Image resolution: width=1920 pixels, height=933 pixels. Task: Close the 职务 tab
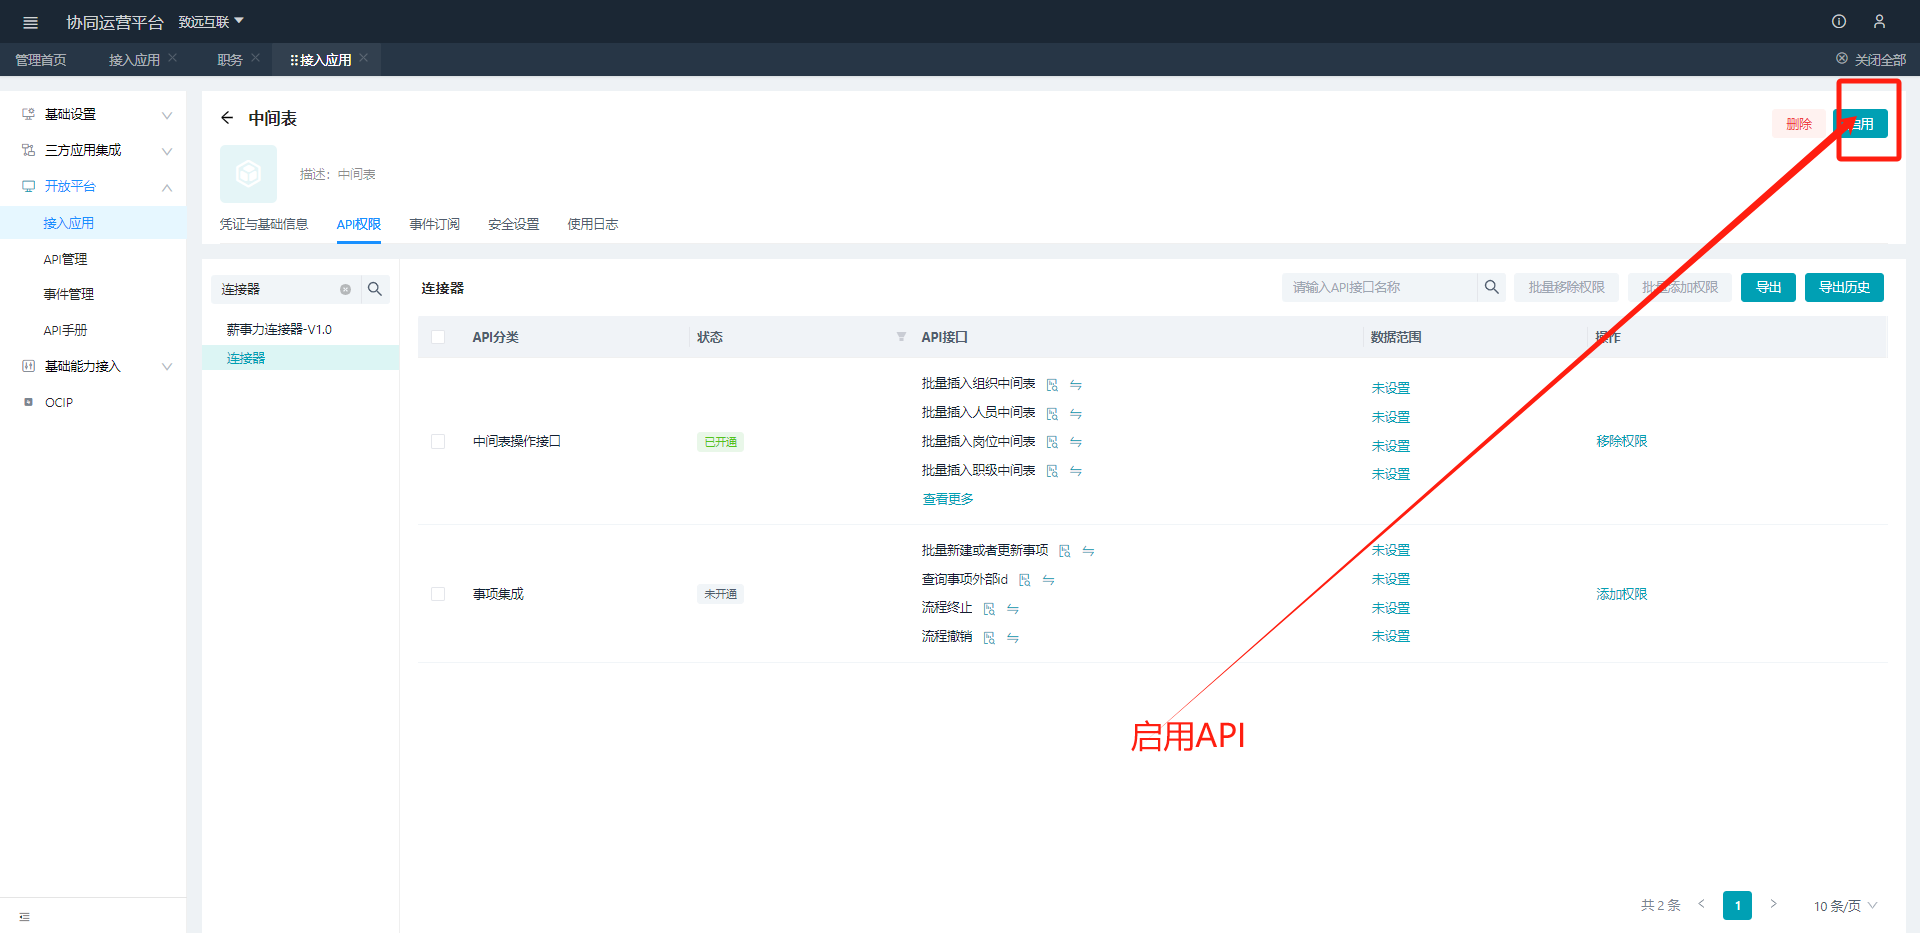coord(256,58)
